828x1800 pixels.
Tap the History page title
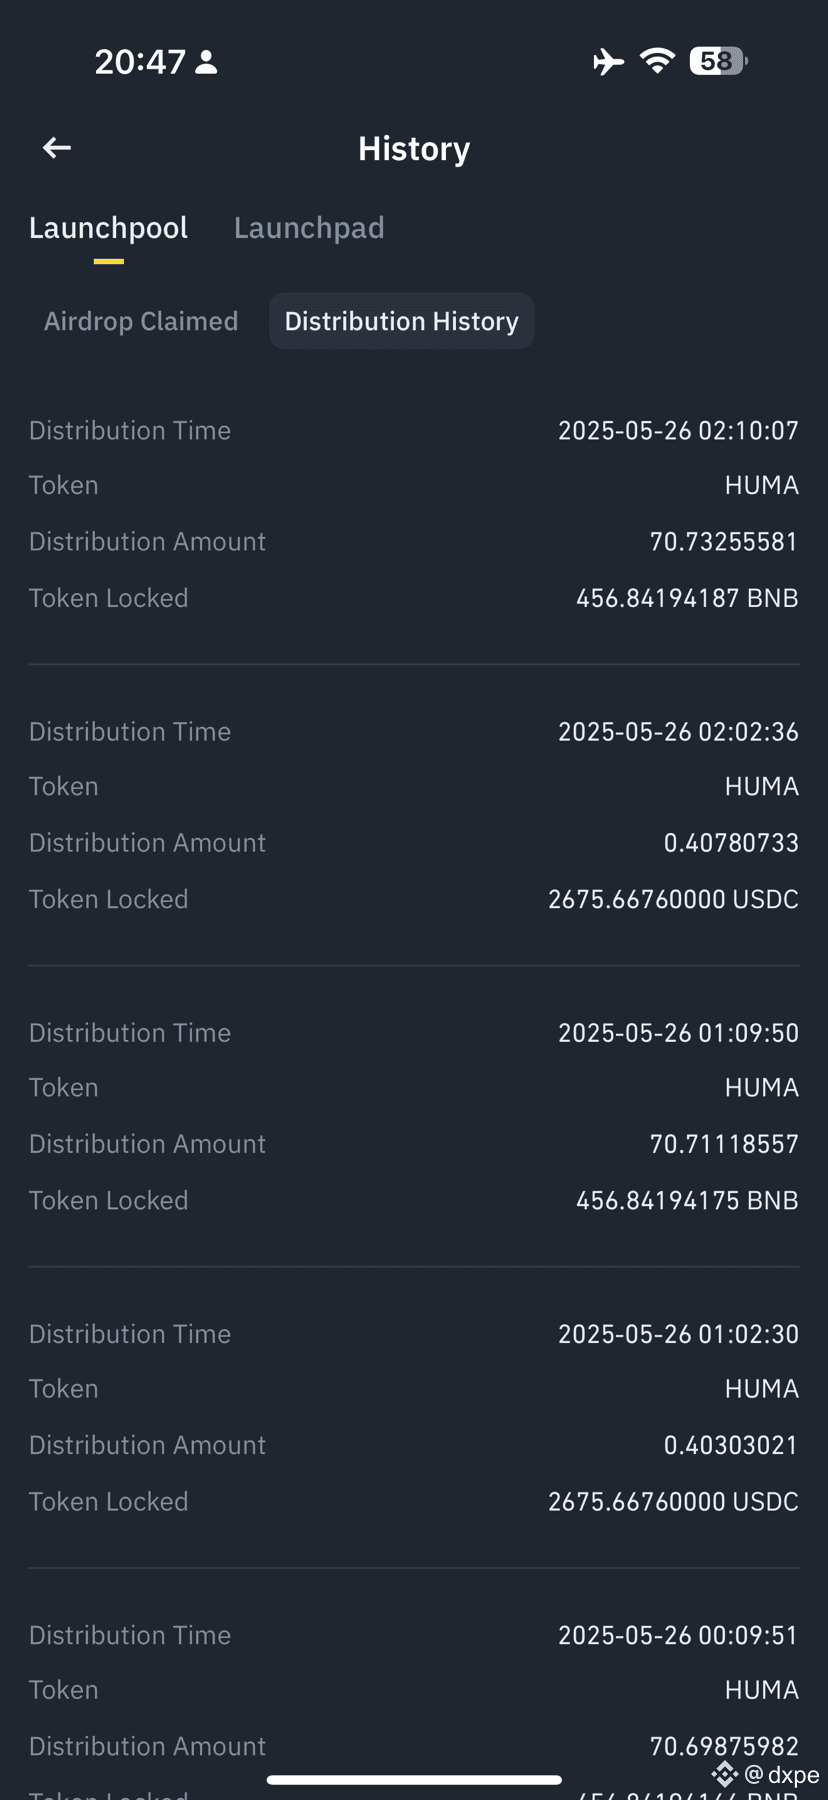pos(414,149)
